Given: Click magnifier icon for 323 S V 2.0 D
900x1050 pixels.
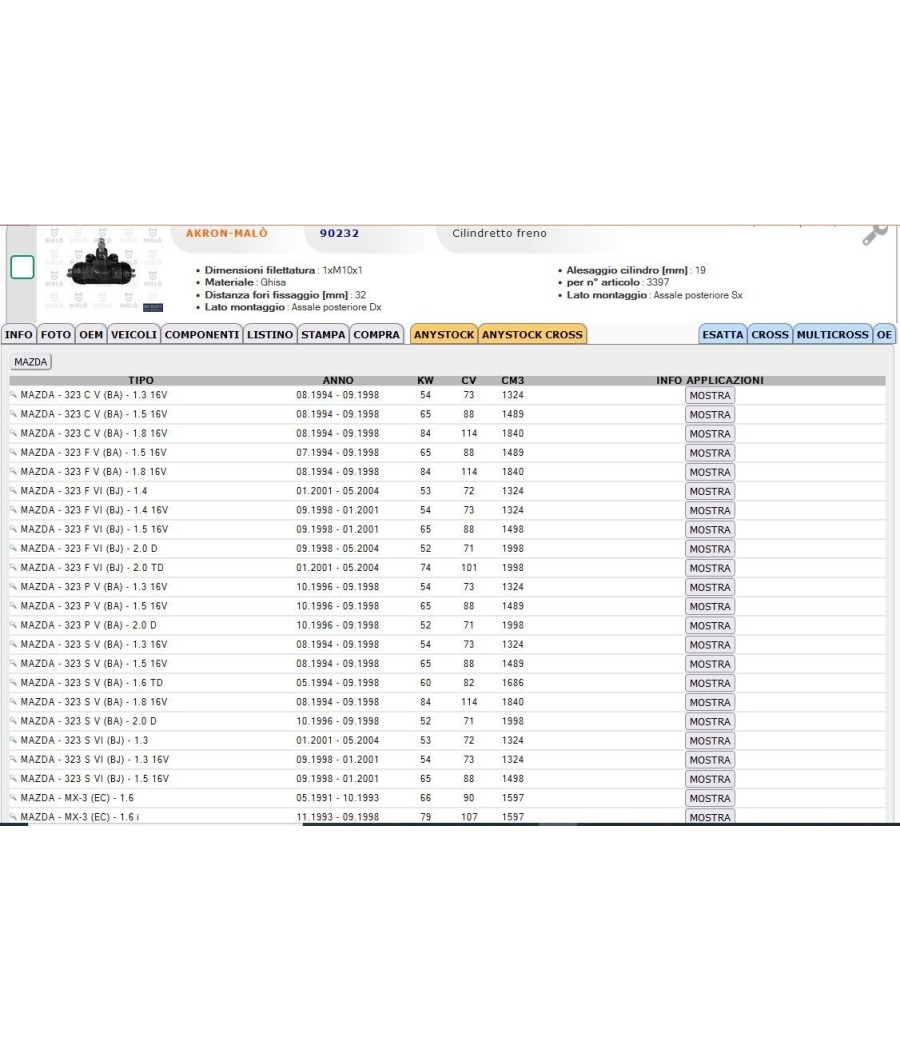Looking at the screenshot, I should click(x=13, y=721).
